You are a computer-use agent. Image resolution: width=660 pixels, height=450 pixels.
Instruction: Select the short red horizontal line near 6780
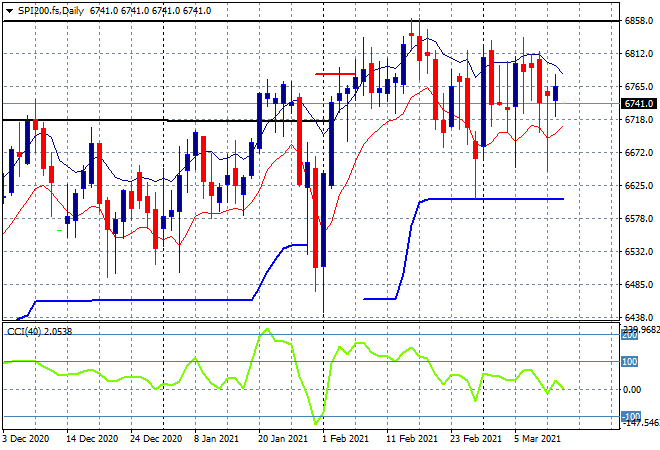tap(335, 74)
